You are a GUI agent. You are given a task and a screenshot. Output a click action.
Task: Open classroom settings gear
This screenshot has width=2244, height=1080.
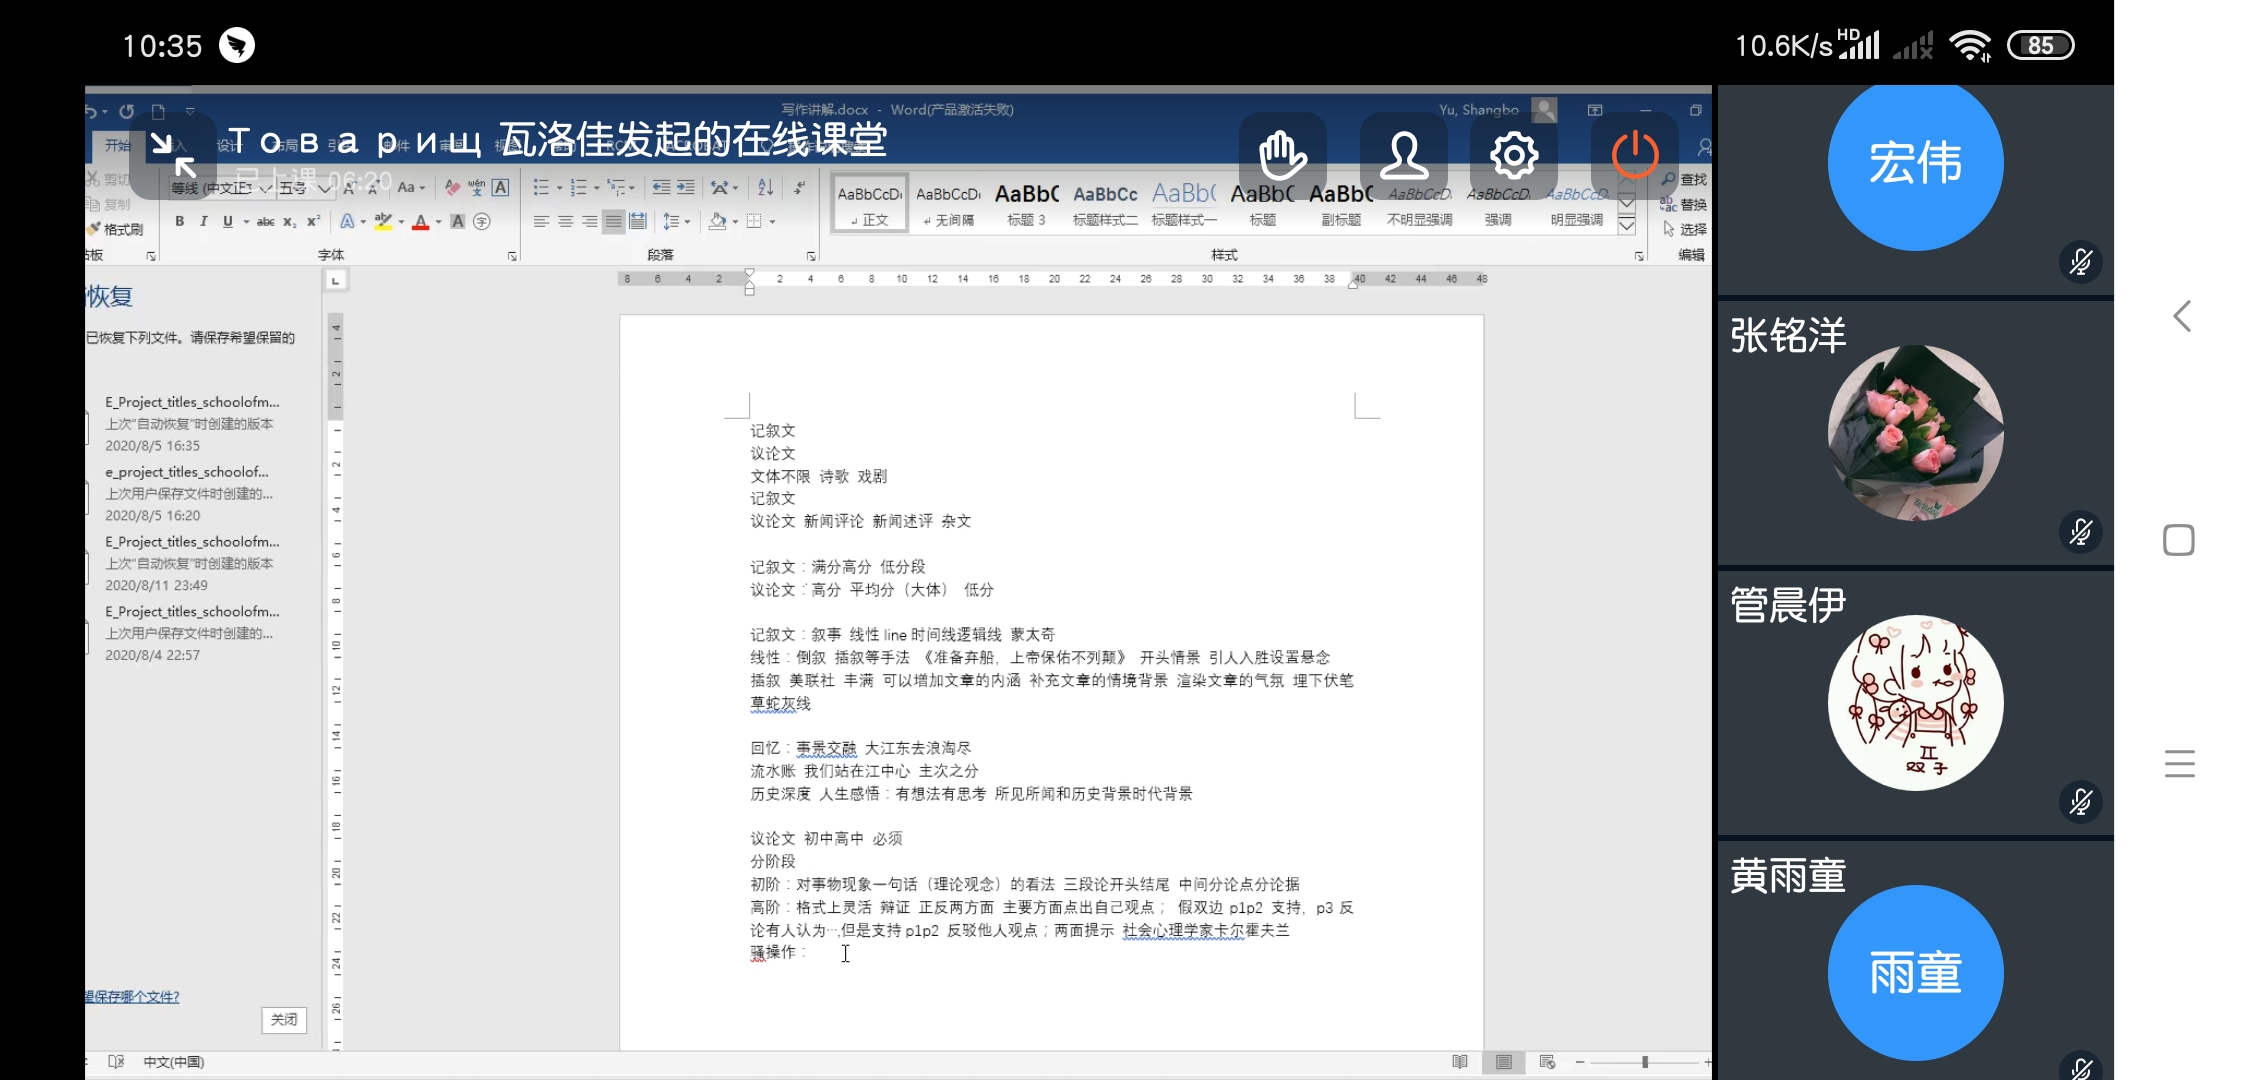pos(1514,155)
